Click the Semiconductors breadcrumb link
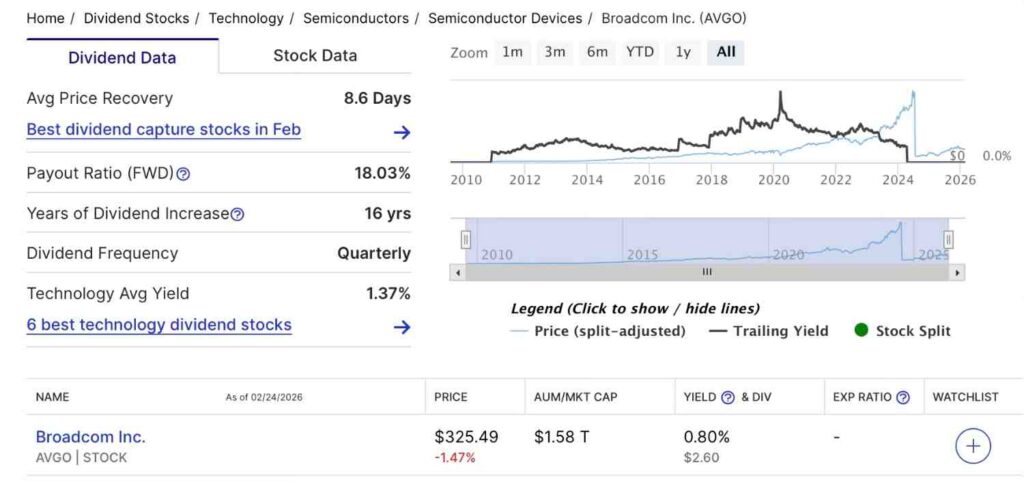This screenshot has height=484, width=1024. click(x=355, y=18)
